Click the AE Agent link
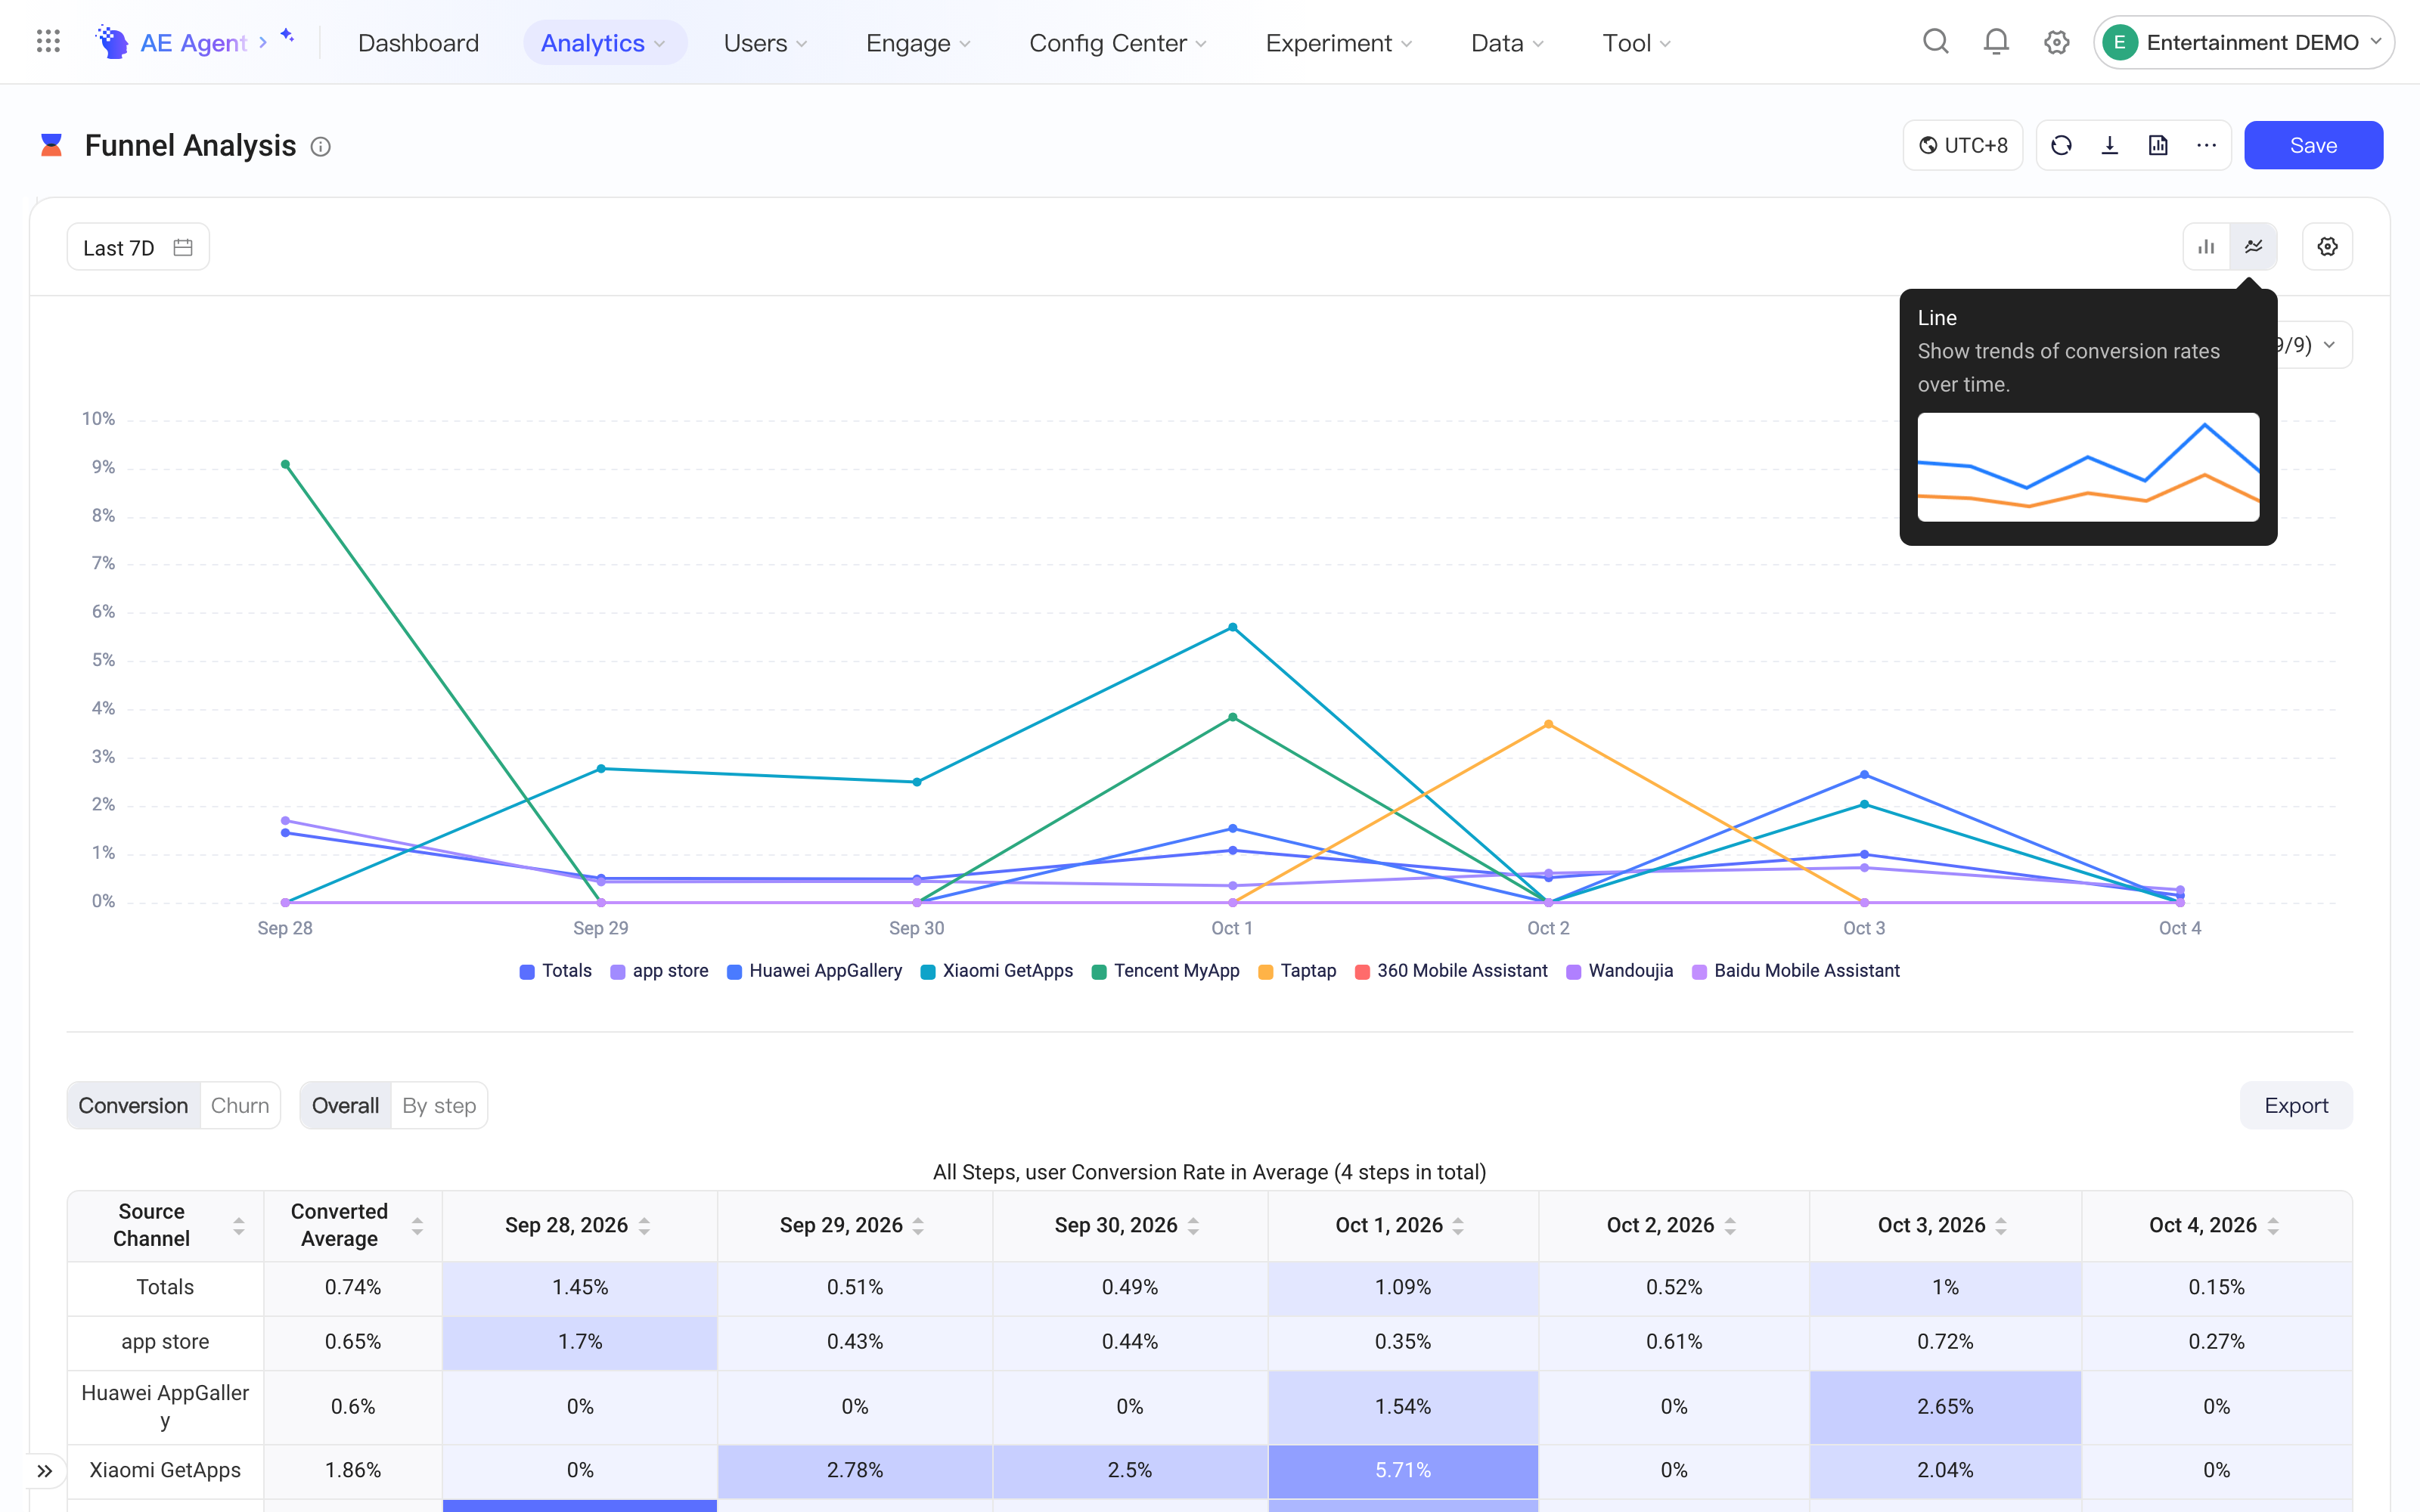The height and width of the screenshot is (1512, 2420). [x=194, y=43]
